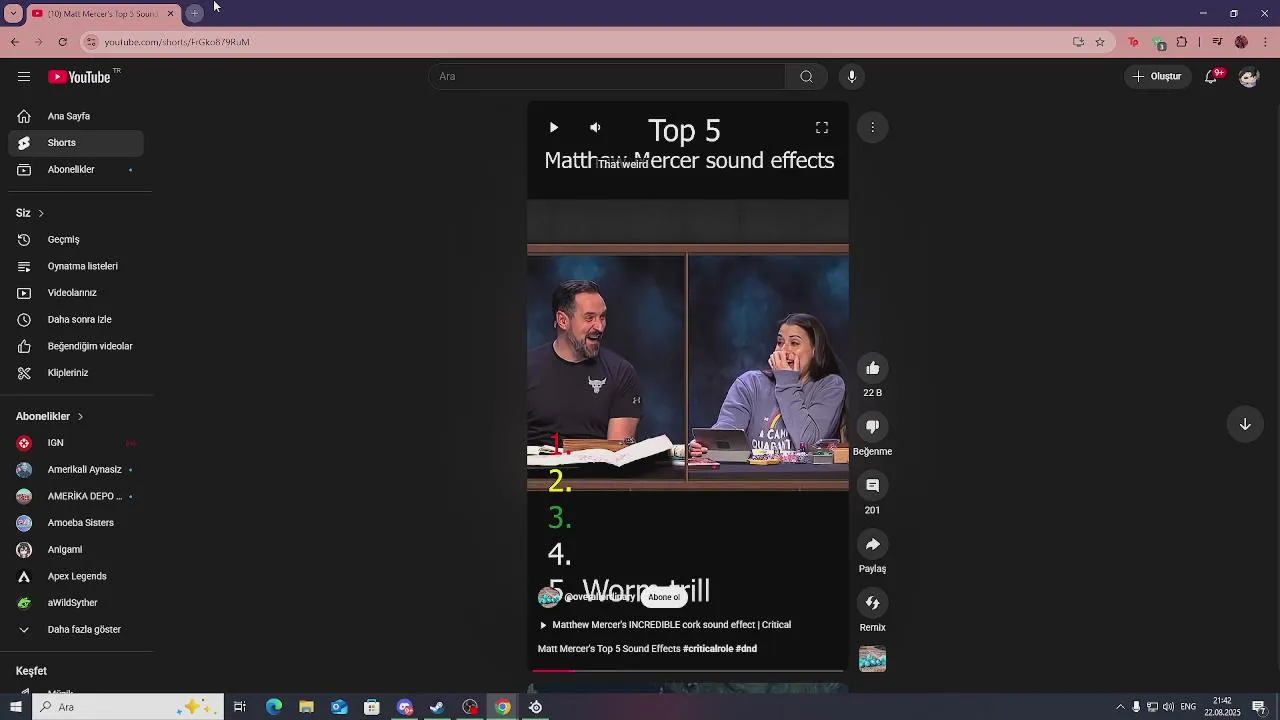
Task: Open the Anlgami channel
Action: pyautogui.click(x=76, y=550)
